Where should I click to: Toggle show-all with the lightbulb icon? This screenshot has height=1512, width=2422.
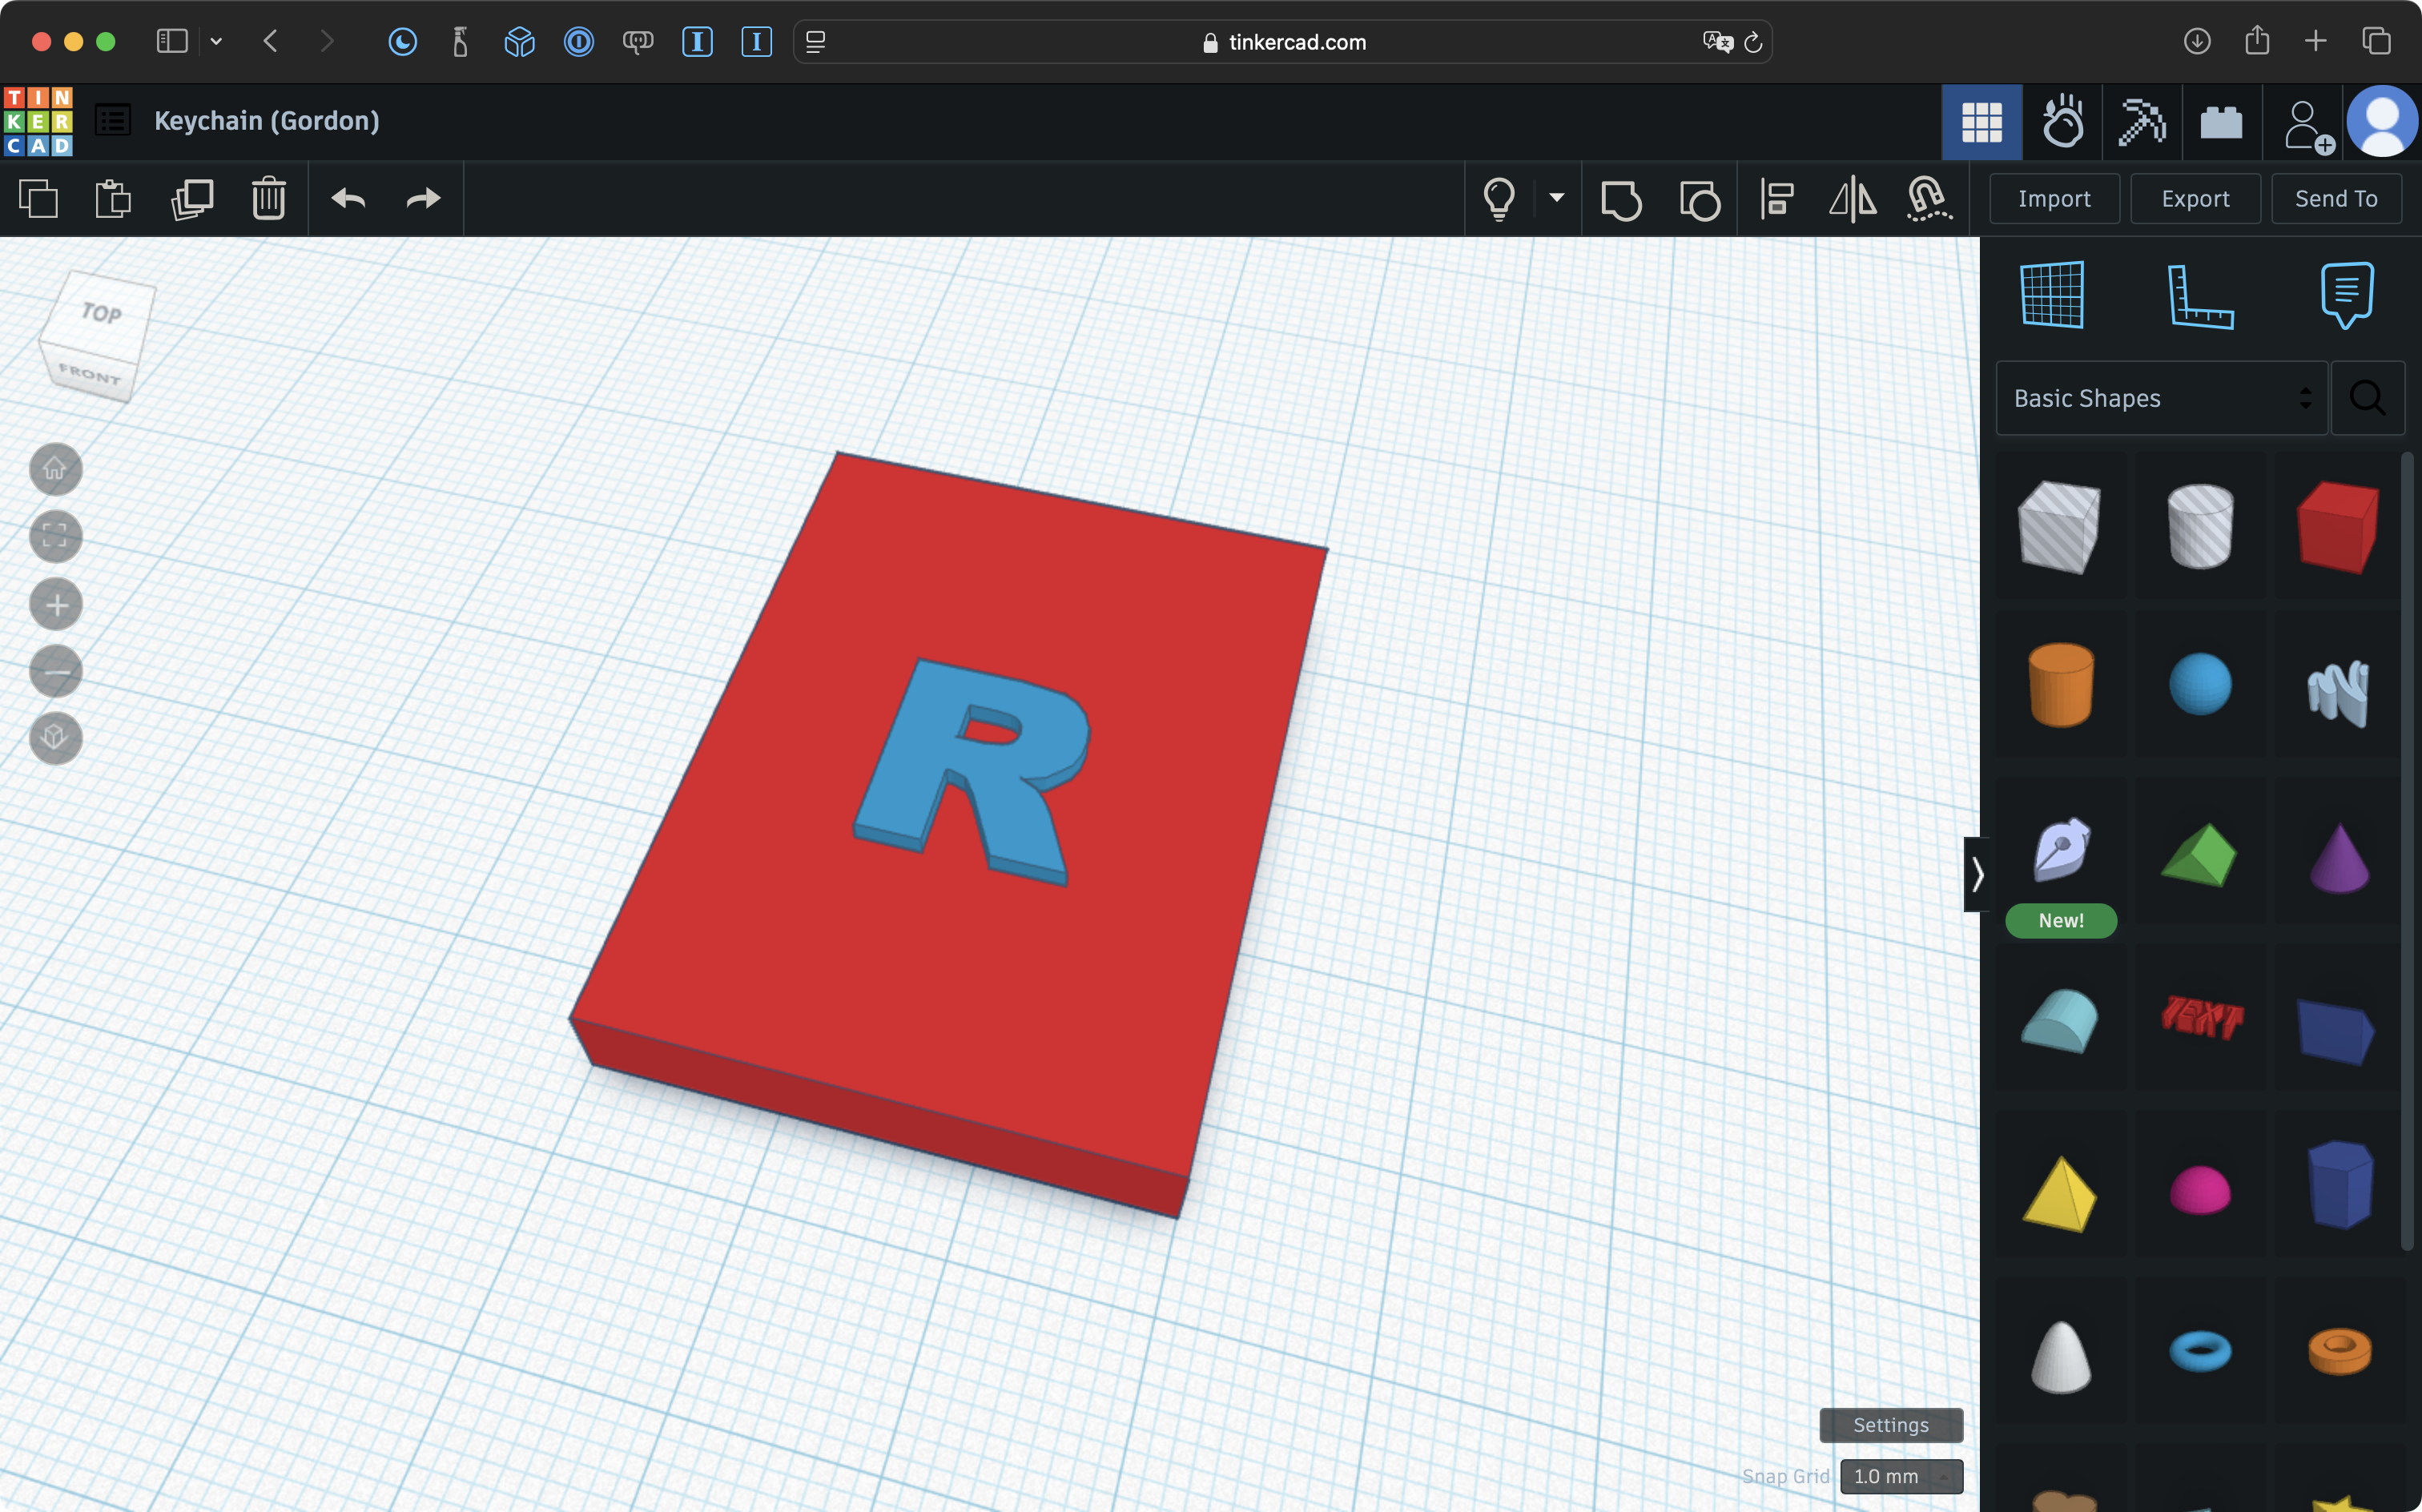click(x=1498, y=199)
